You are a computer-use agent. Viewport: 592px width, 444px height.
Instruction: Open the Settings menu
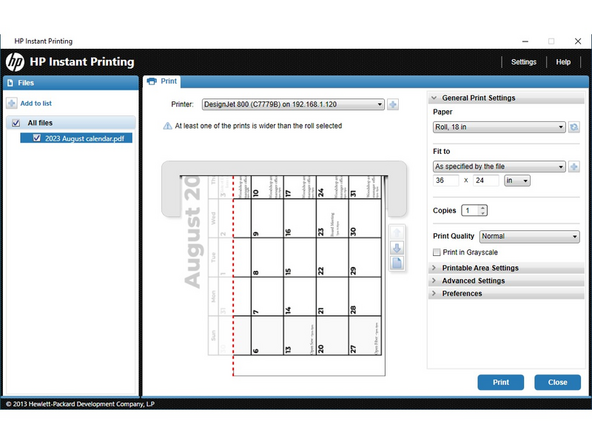click(524, 62)
